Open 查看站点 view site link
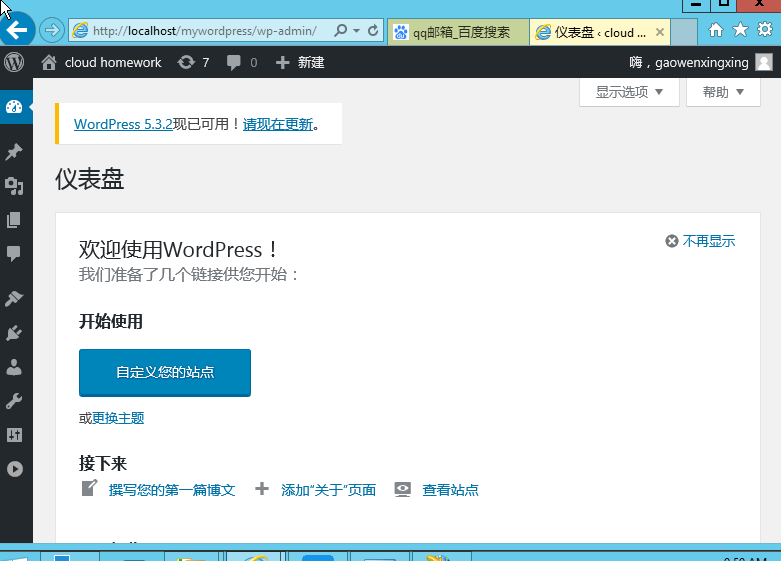This screenshot has width=781, height=561. (x=450, y=490)
